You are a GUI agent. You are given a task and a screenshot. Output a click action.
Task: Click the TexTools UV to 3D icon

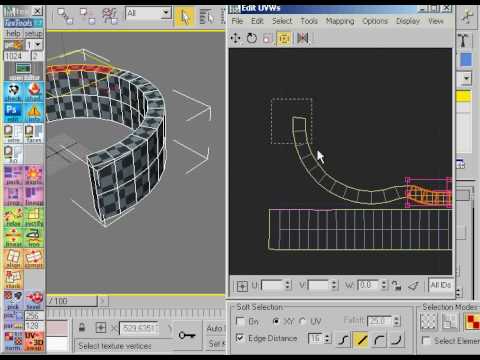click(x=34, y=341)
